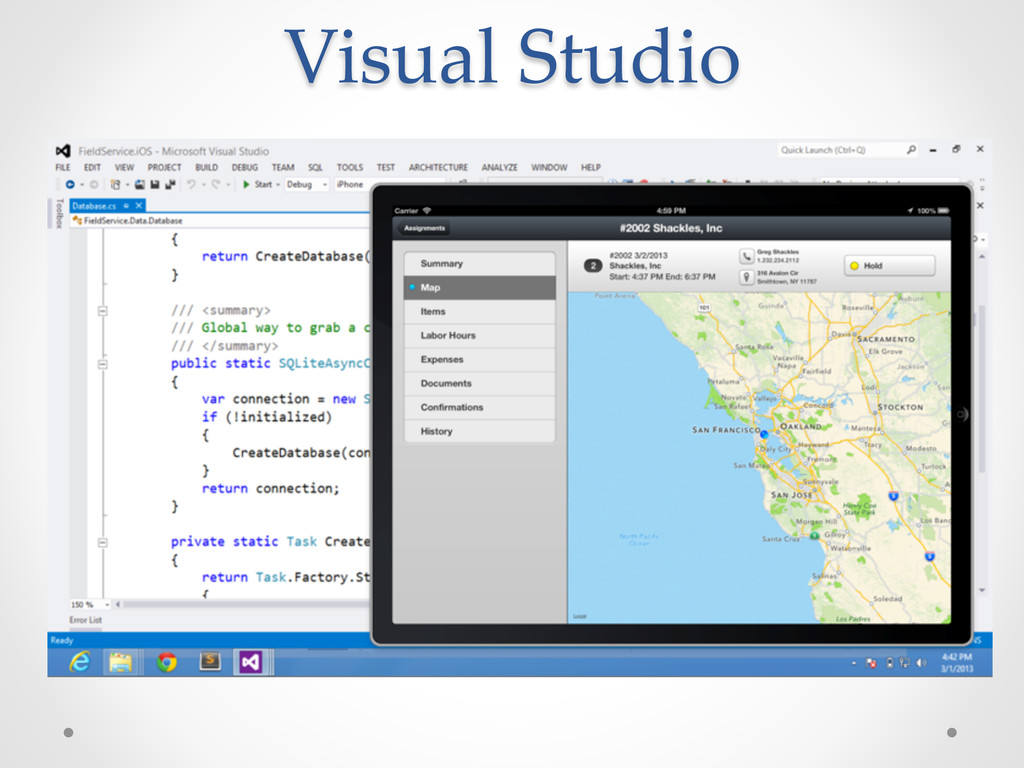
Task: Open the iPhone target platform dropdown
Action: pyautogui.click(x=391, y=185)
